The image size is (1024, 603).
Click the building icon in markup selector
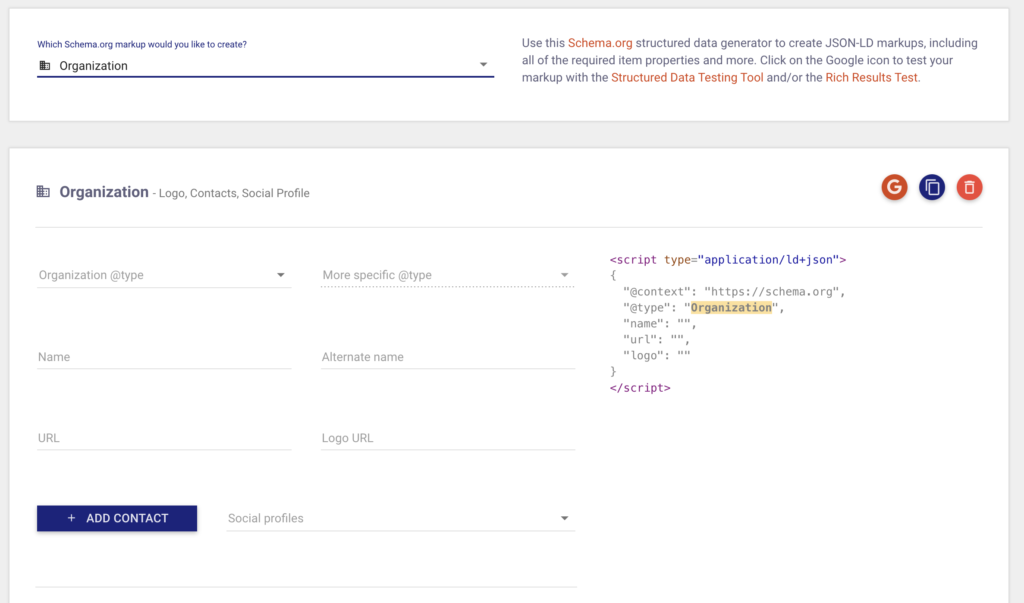coord(44,66)
